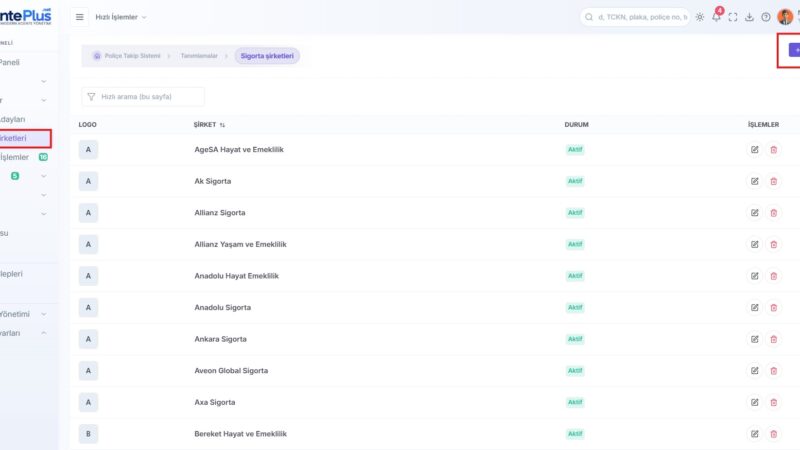Edit the Ak Sigorta row
Image resolution: width=800 pixels, height=450 pixels.
coord(754,181)
